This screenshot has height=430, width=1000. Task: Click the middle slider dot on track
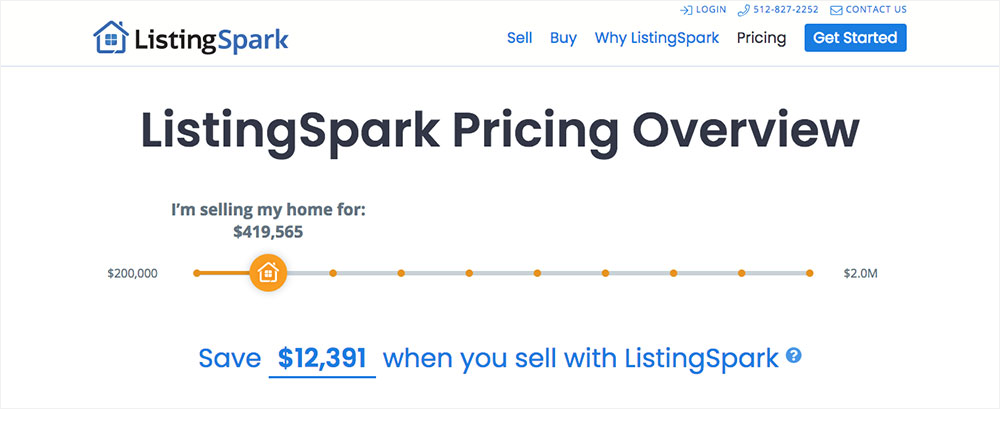537,273
